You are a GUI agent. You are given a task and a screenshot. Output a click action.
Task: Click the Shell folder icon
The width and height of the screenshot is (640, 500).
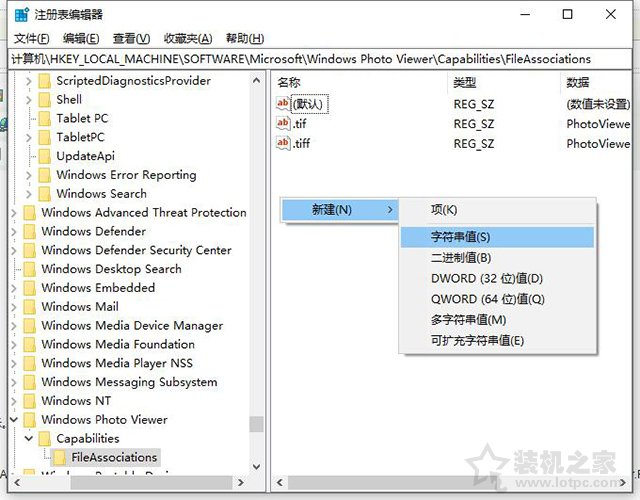point(44,100)
